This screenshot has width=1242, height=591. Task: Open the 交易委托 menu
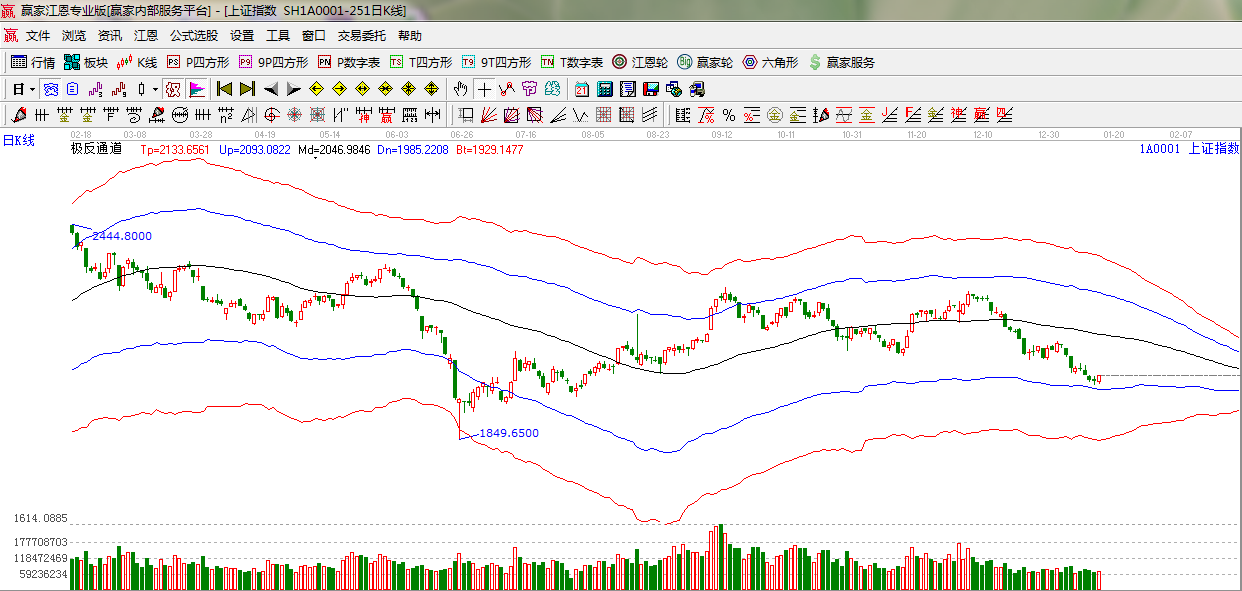point(361,35)
